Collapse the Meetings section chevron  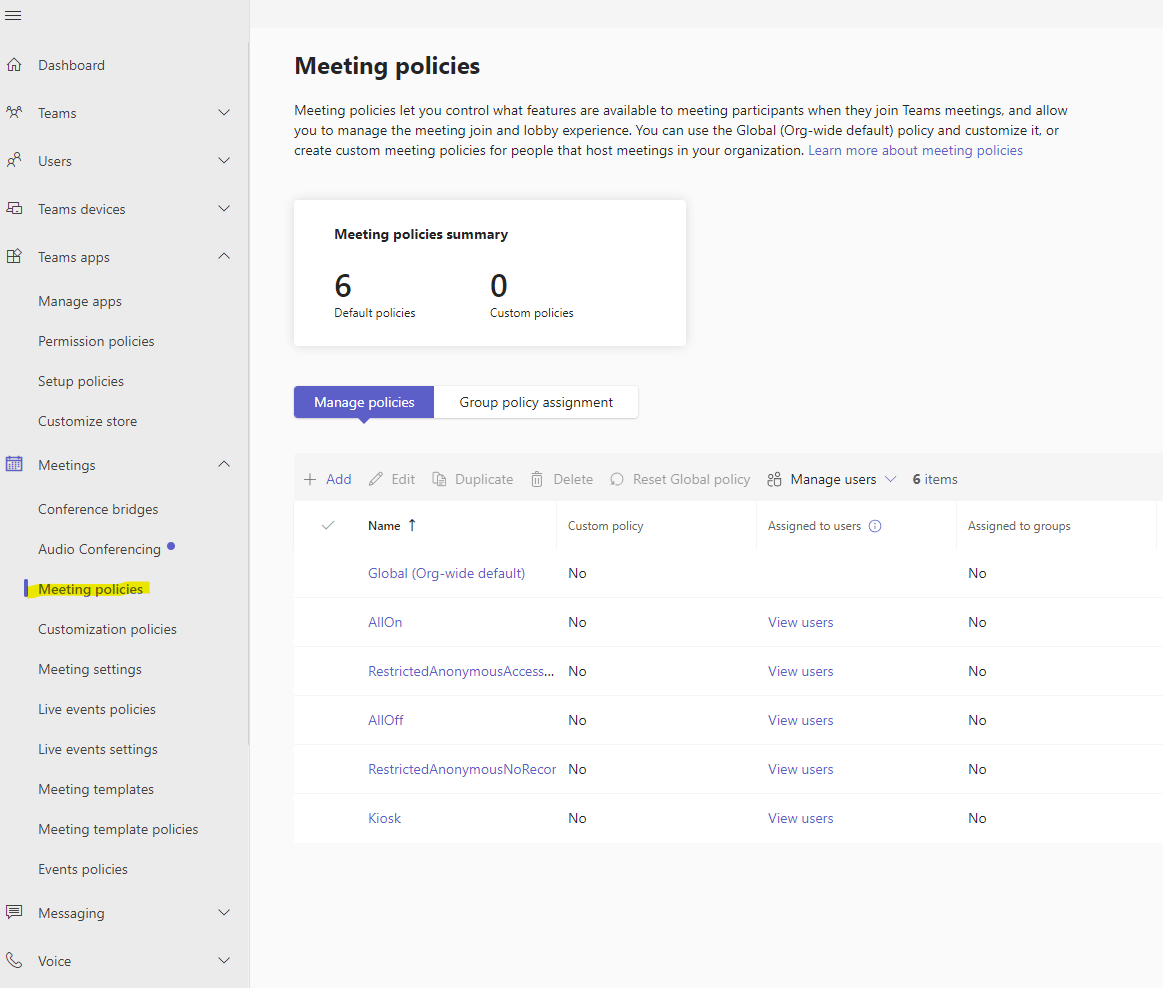click(x=224, y=464)
